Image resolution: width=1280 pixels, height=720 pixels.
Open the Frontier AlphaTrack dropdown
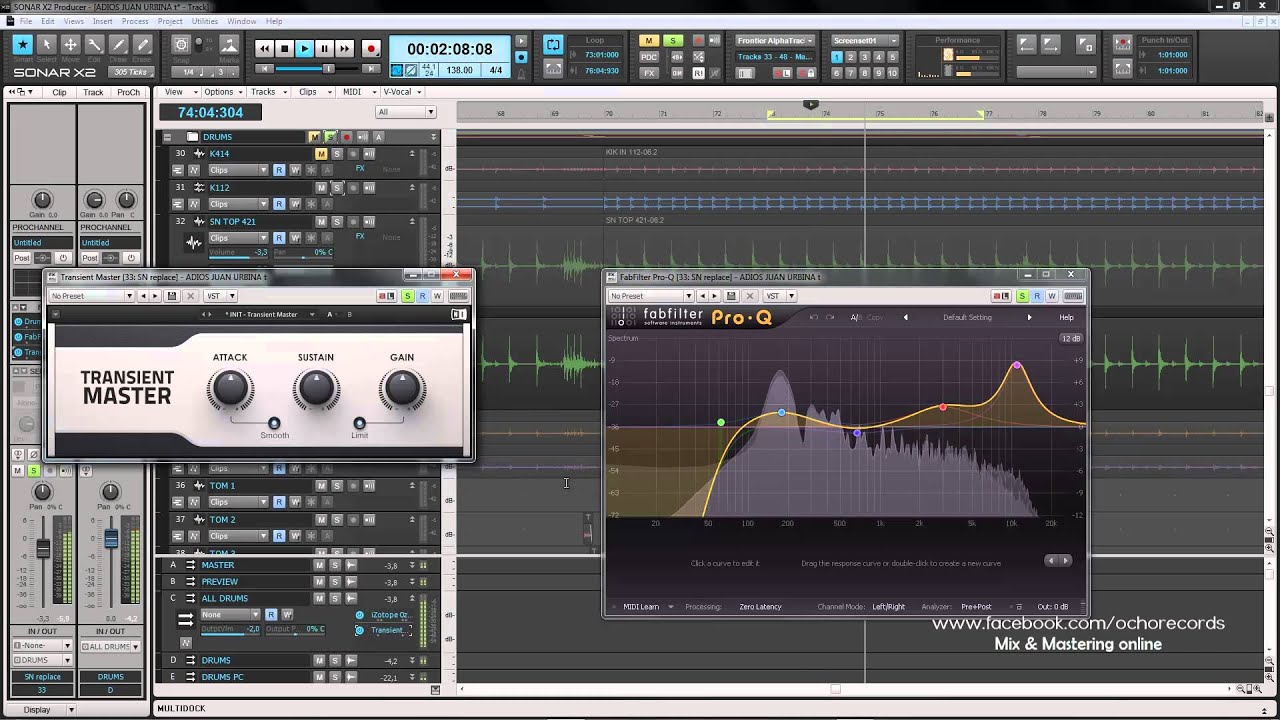point(776,41)
